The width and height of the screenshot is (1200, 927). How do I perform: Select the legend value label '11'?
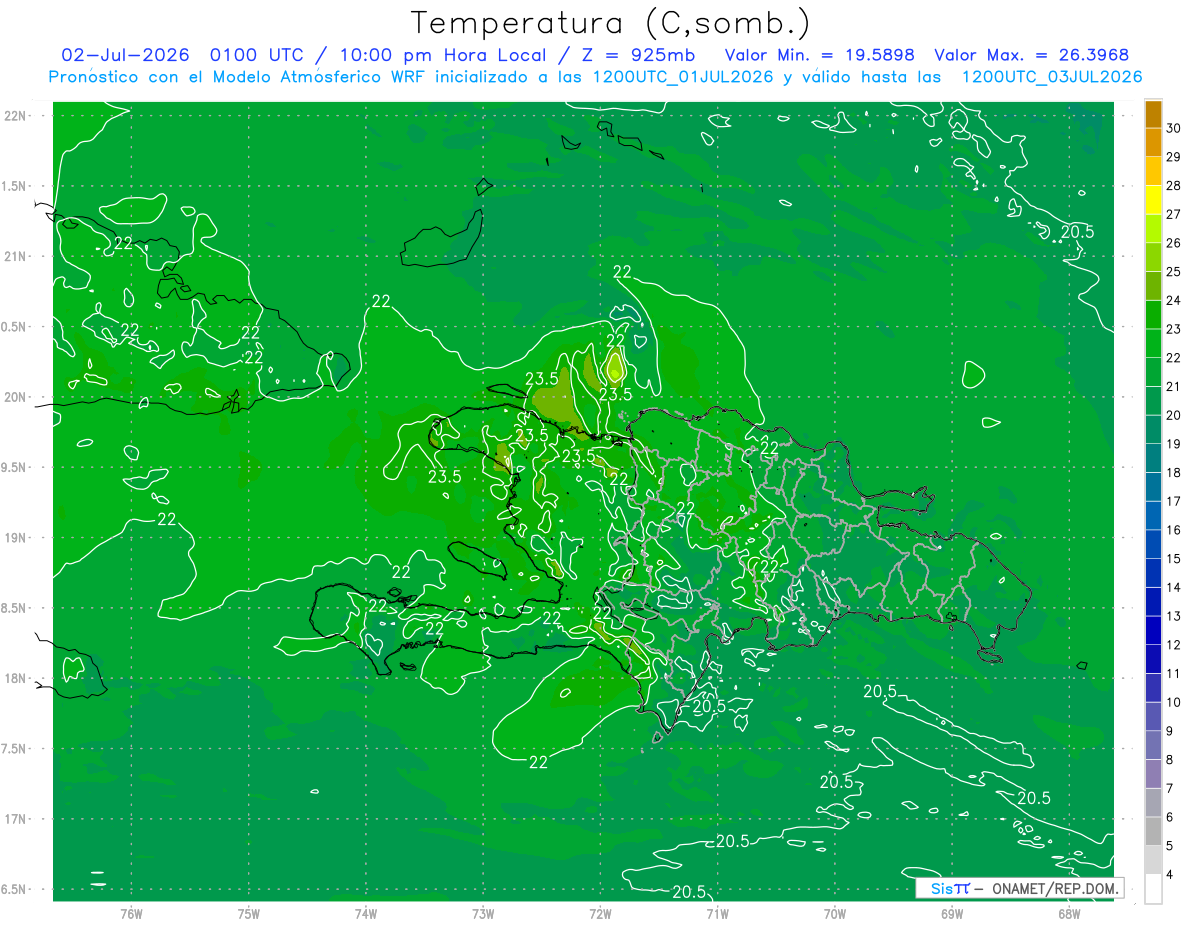(1174, 673)
